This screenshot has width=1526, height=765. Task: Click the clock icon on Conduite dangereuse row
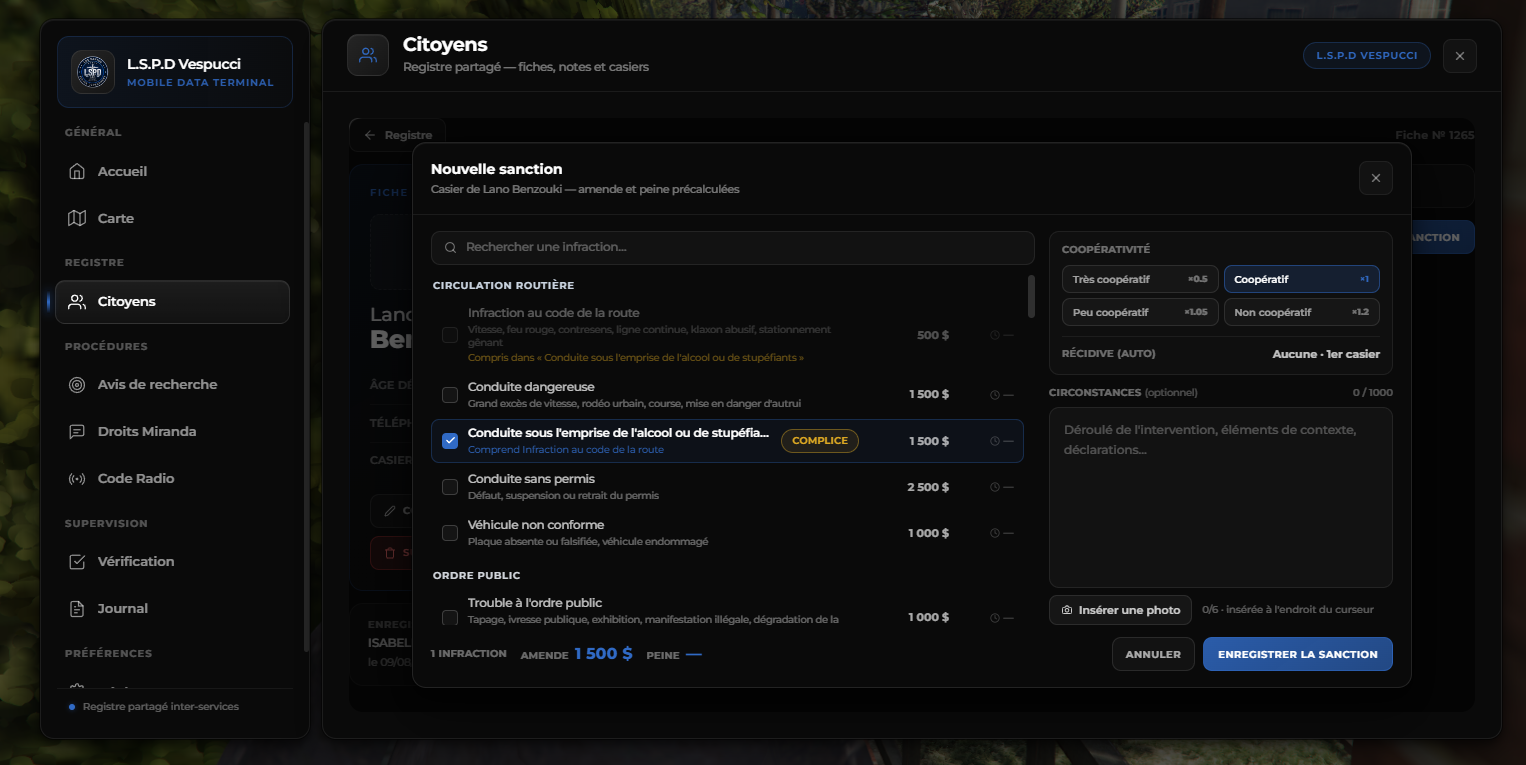[994, 395]
